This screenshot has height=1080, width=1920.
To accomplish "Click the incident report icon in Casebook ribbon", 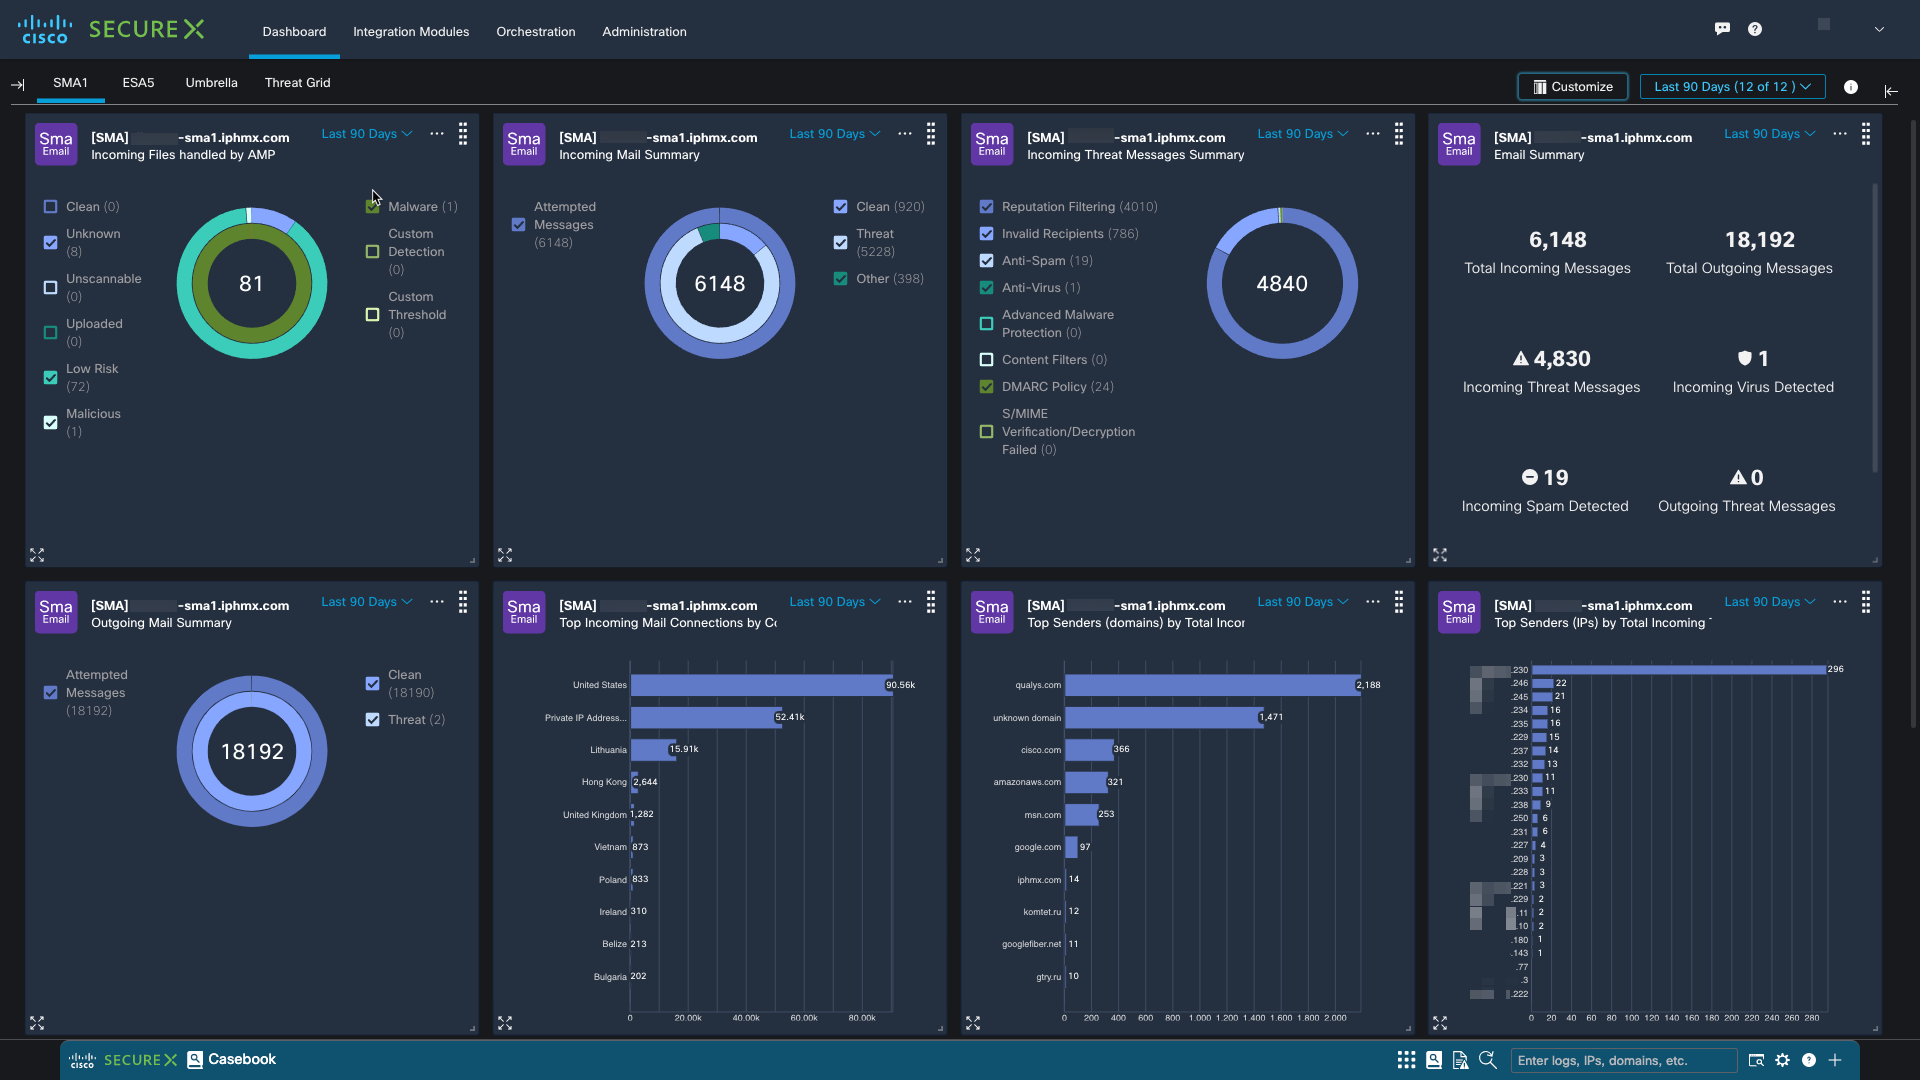I will pos(1461,1060).
